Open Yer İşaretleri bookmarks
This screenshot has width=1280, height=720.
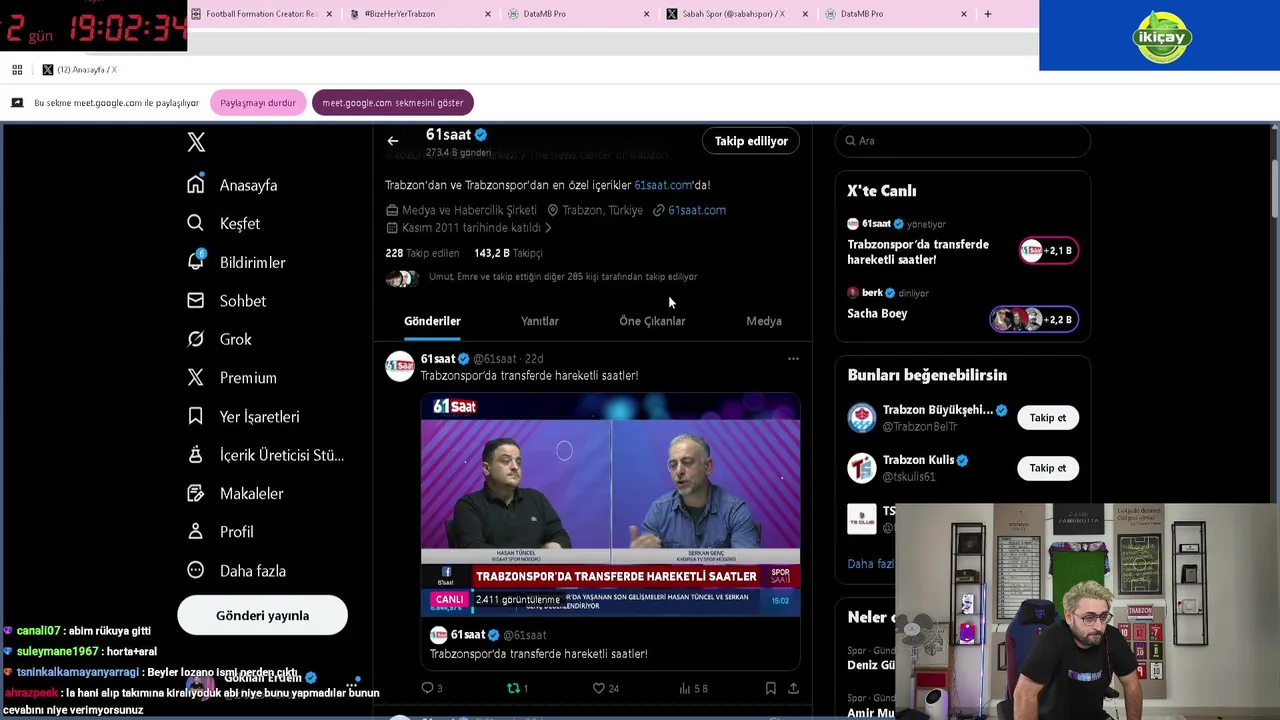(x=243, y=416)
